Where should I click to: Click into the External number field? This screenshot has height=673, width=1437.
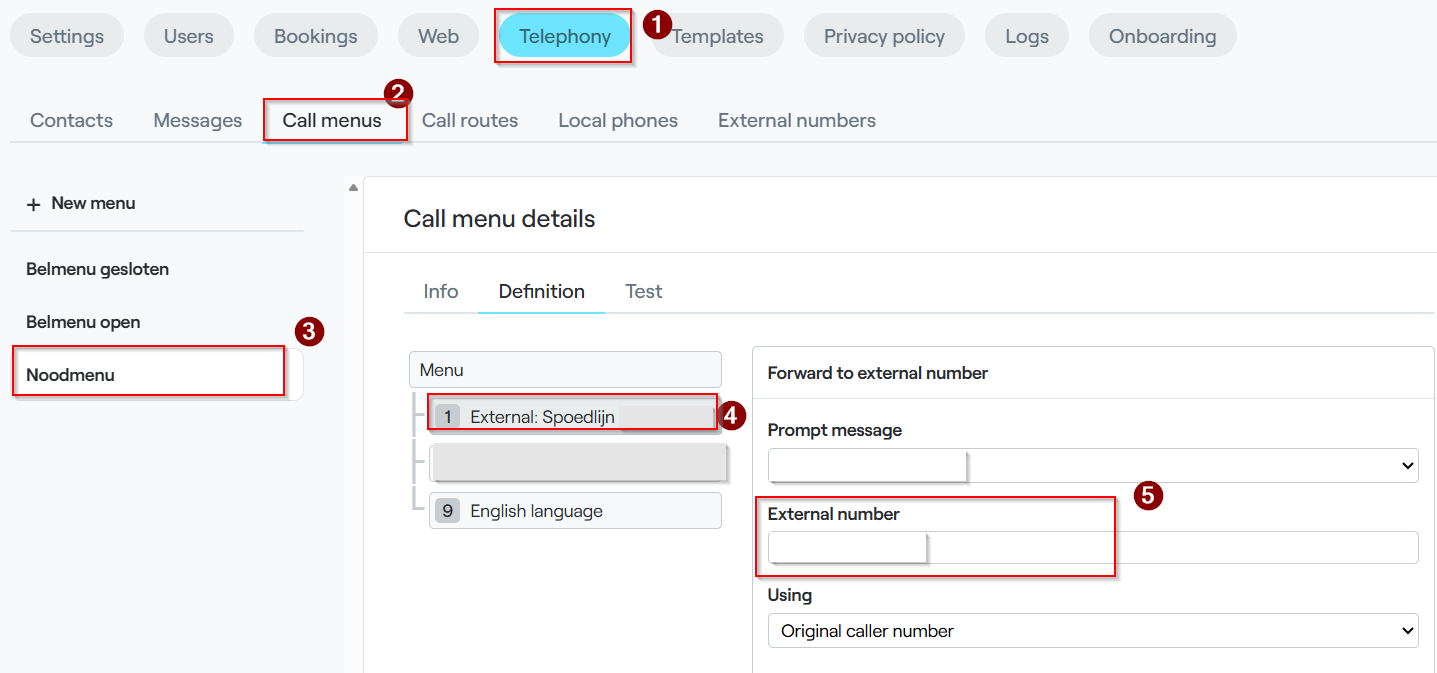point(1093,547)
